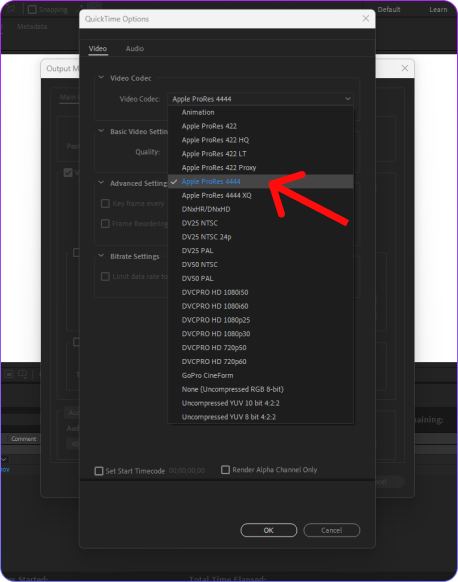Choose Apple ProRes 422 Proxy
Viewport: 458px width, 582px height.
pos(261,168)
